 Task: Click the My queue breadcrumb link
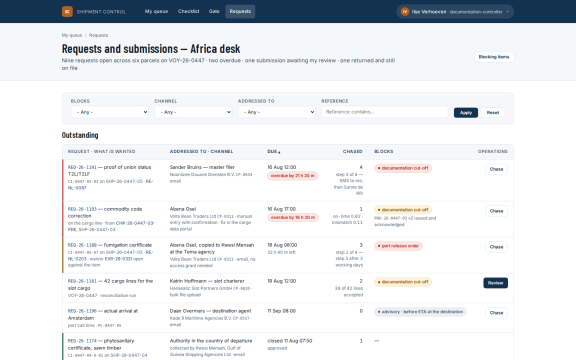click(x=72, y=35)
